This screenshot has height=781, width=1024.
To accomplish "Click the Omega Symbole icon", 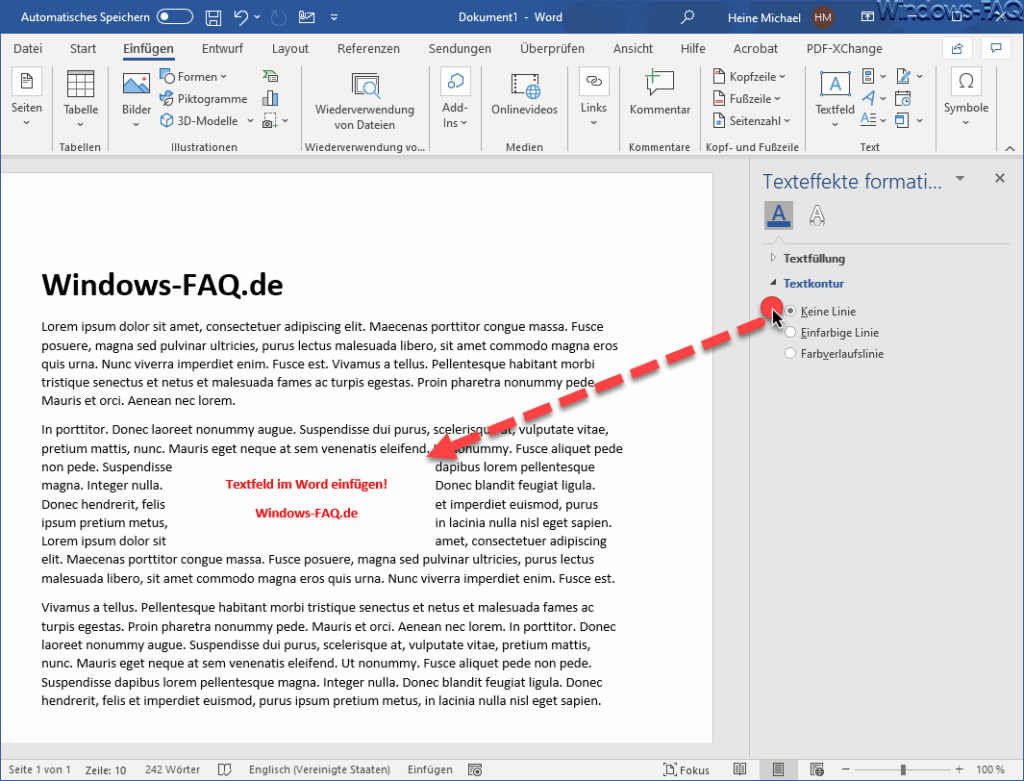I will coord(966,82).
